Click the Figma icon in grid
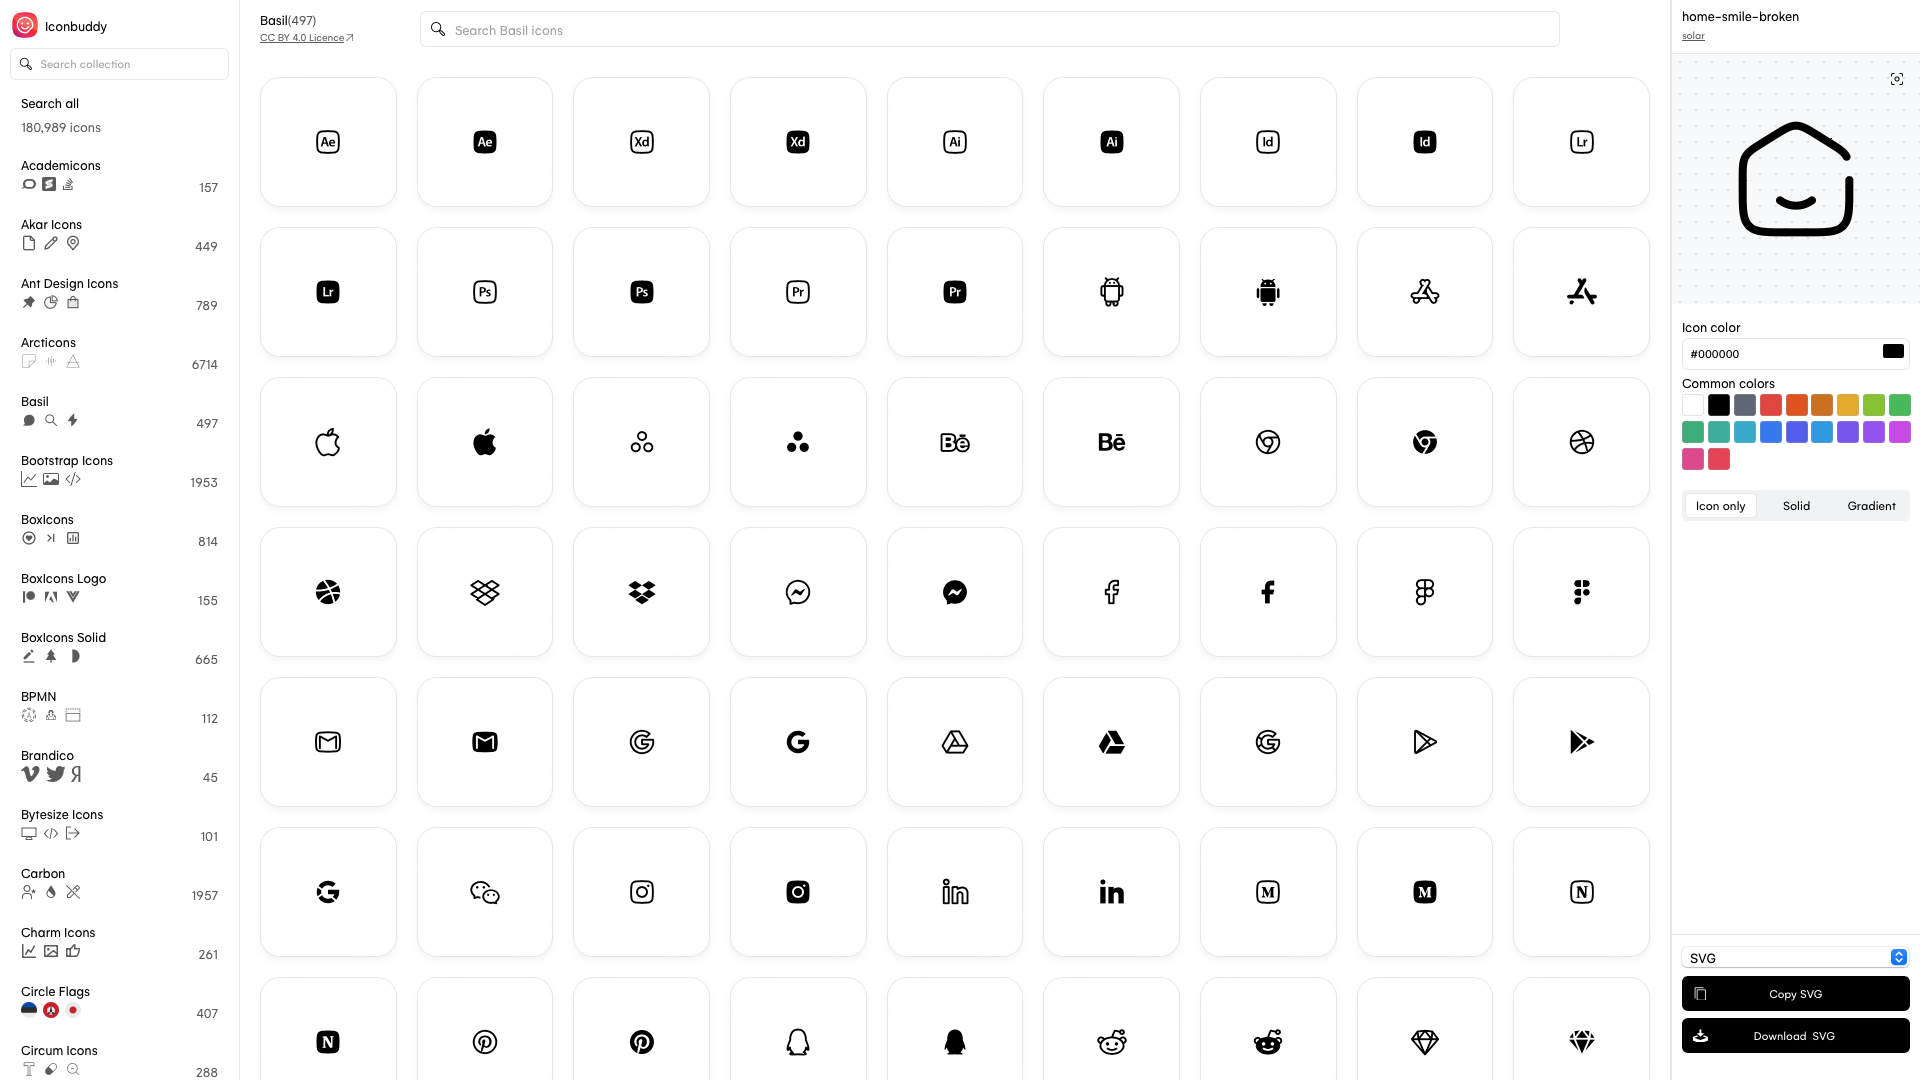The image size is (1920, 1080). (x=1424, y=592)
